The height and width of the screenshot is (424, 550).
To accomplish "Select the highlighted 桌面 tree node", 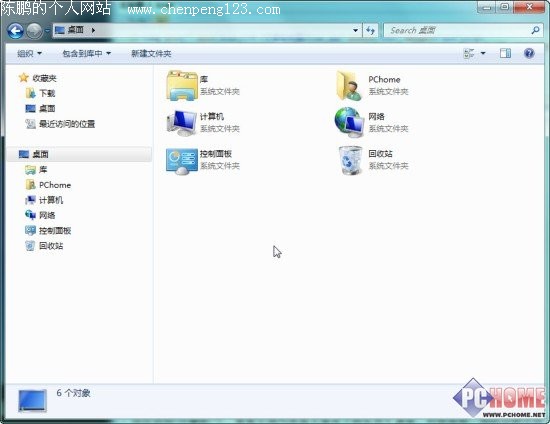I will click(x=79, y=154).
